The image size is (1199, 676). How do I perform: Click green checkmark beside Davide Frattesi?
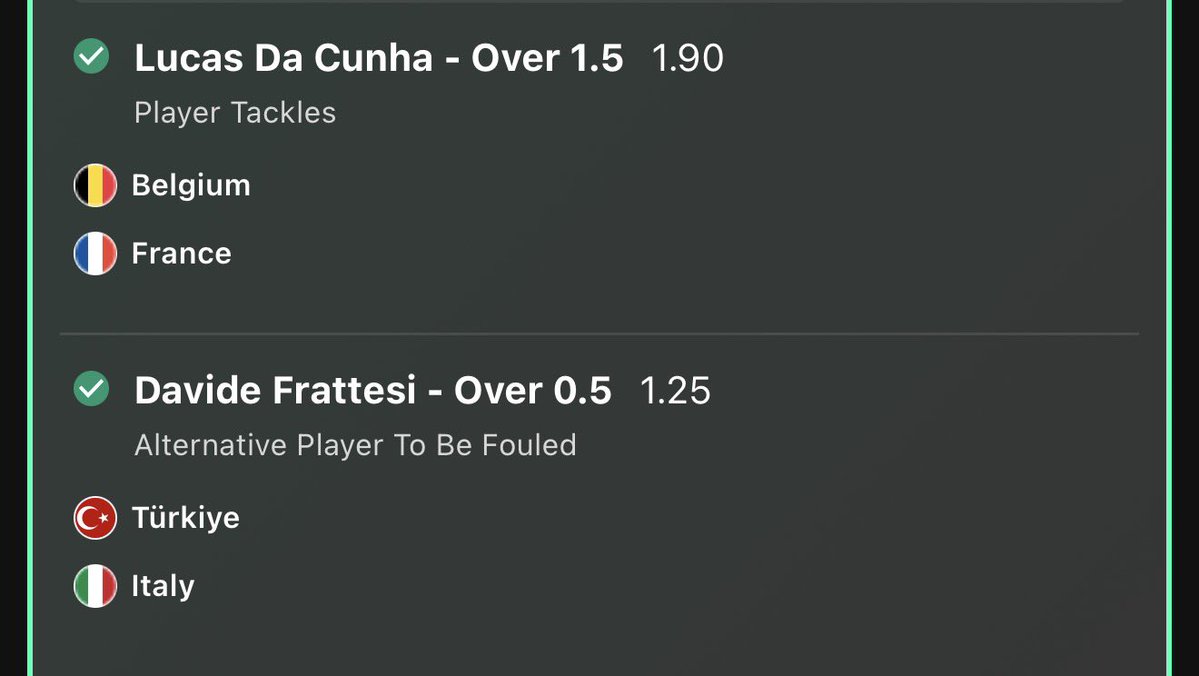(91, 388)
